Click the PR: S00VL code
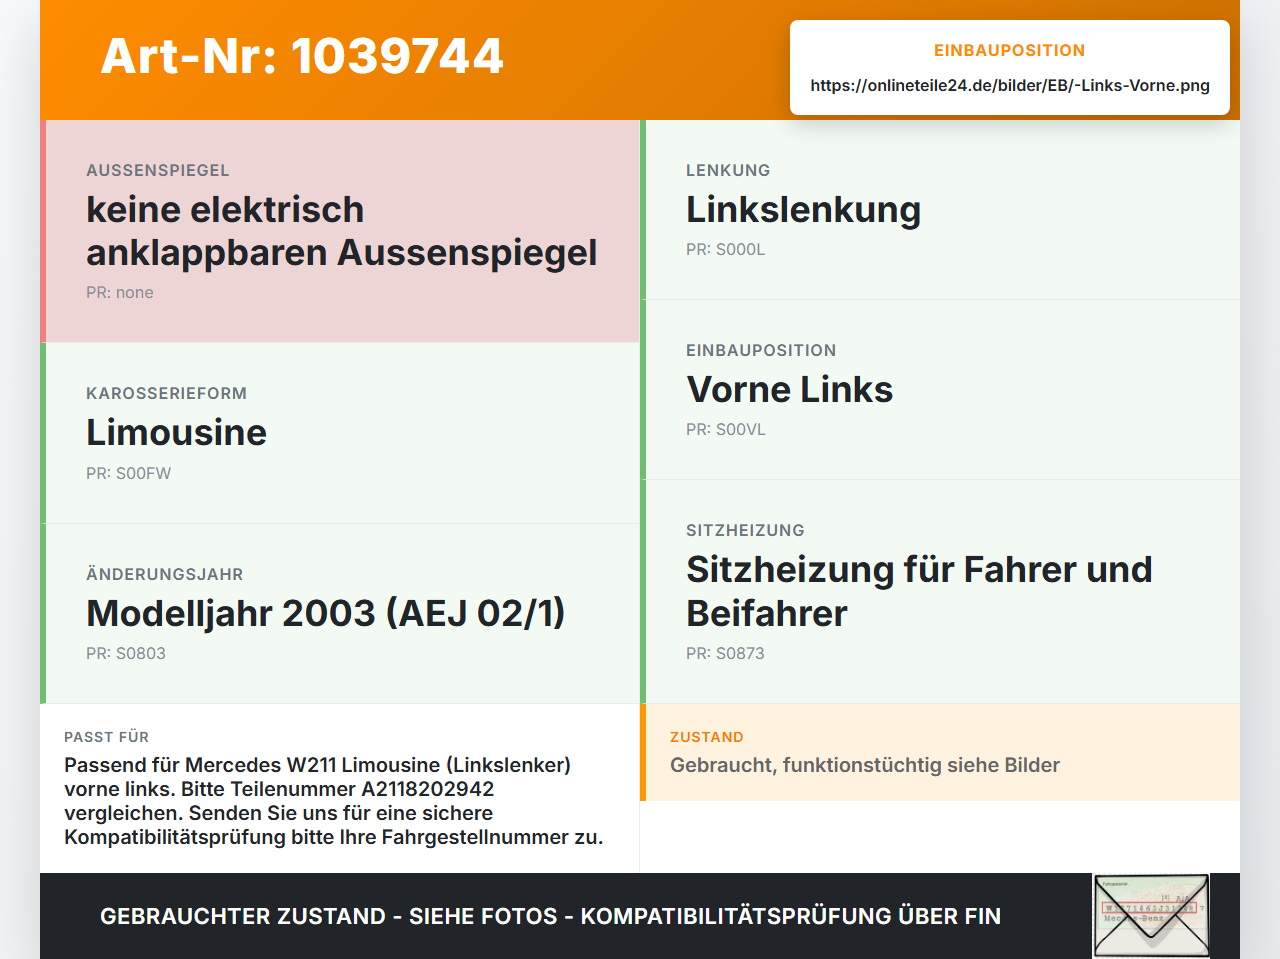 [726, 430]
